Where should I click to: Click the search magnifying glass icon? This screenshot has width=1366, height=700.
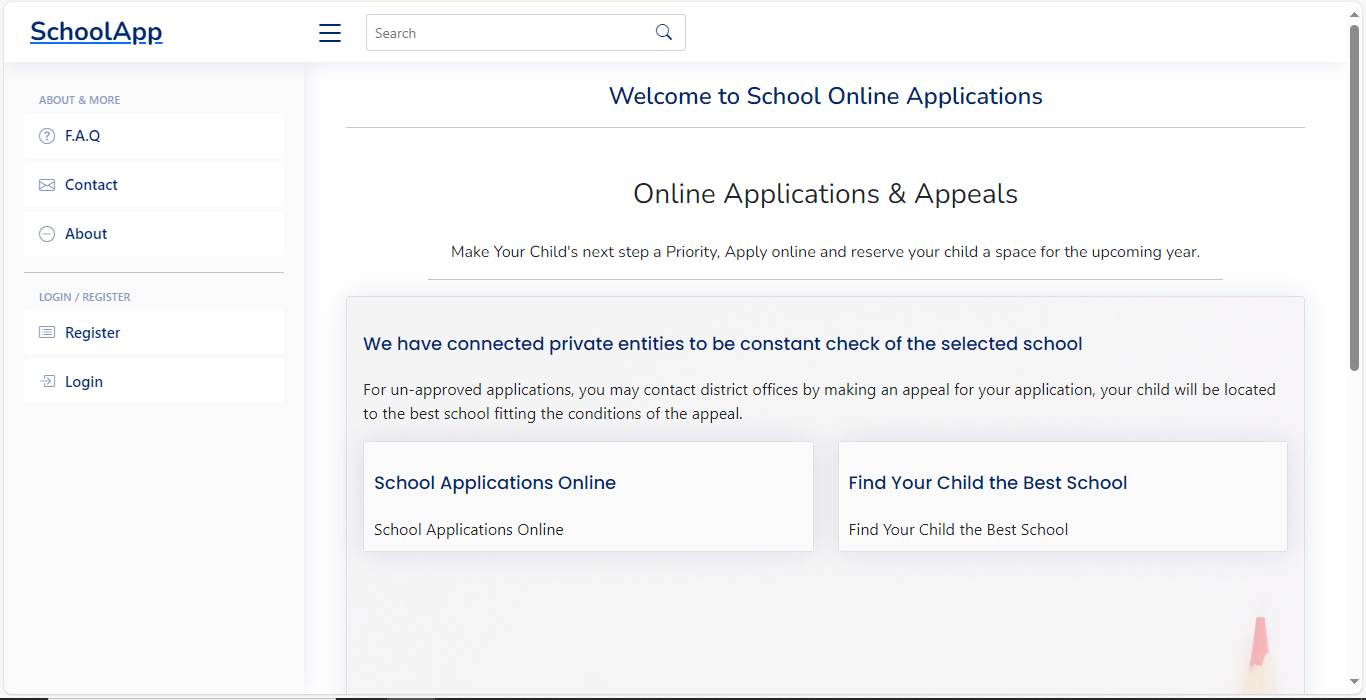(664, 32)
